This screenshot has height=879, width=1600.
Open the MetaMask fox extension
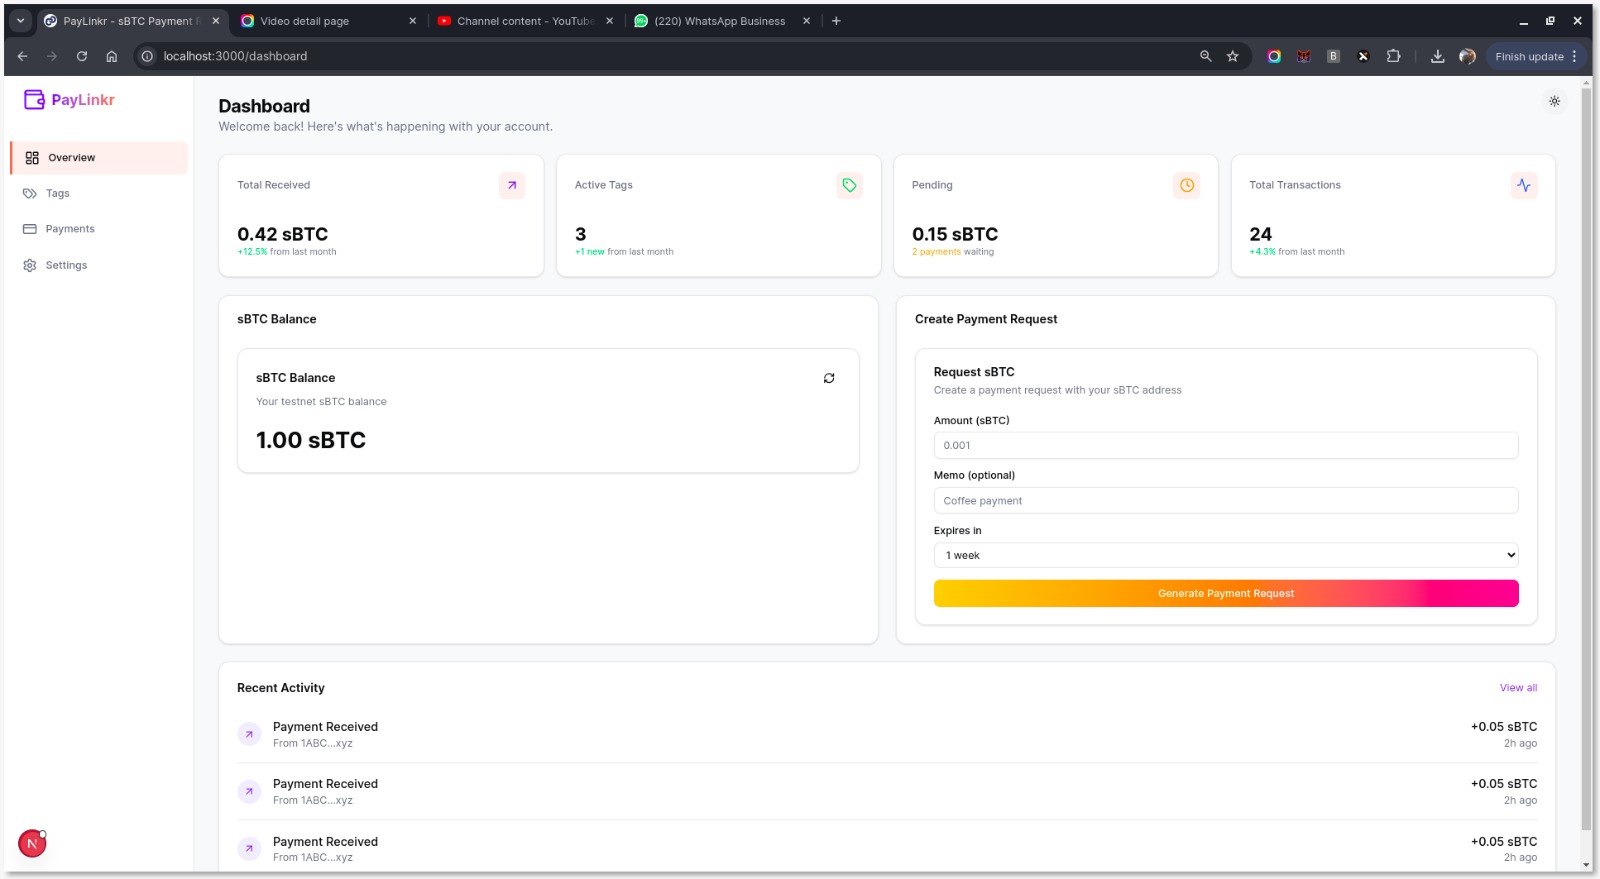[1304, 56]
